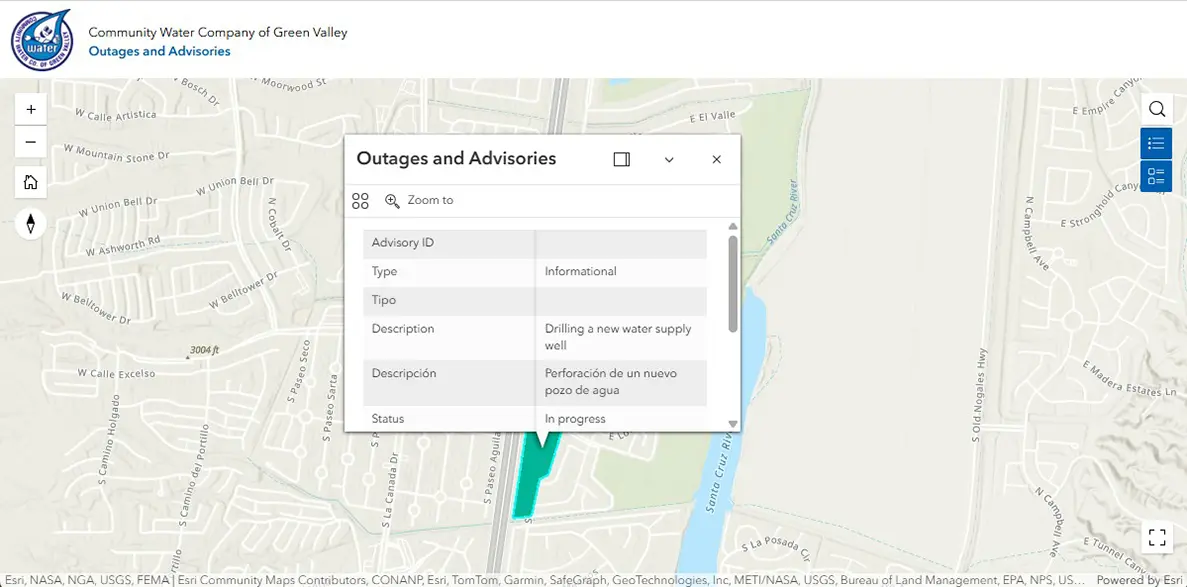
Task: Click the popup scrollbar thumb
Action: pos(733,283)
